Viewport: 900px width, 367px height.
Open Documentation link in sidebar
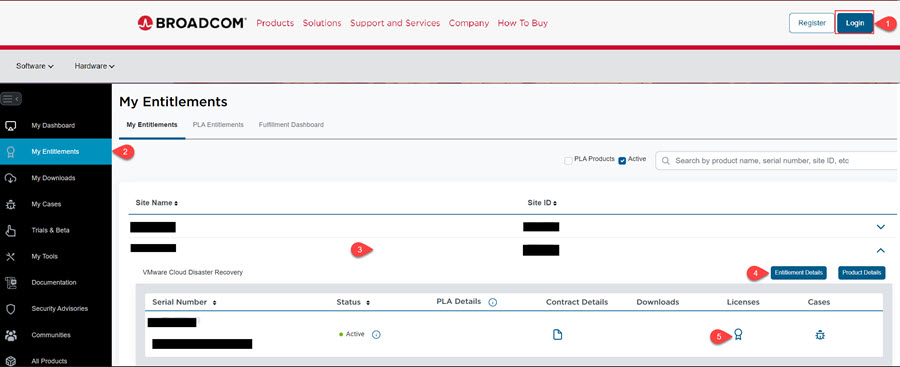pos(54,283)
